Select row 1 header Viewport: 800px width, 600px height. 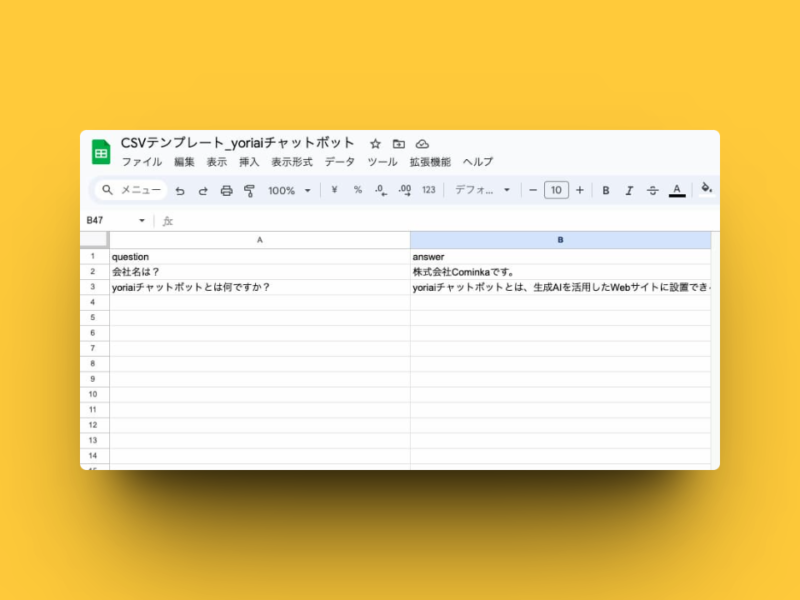[94, 256]
